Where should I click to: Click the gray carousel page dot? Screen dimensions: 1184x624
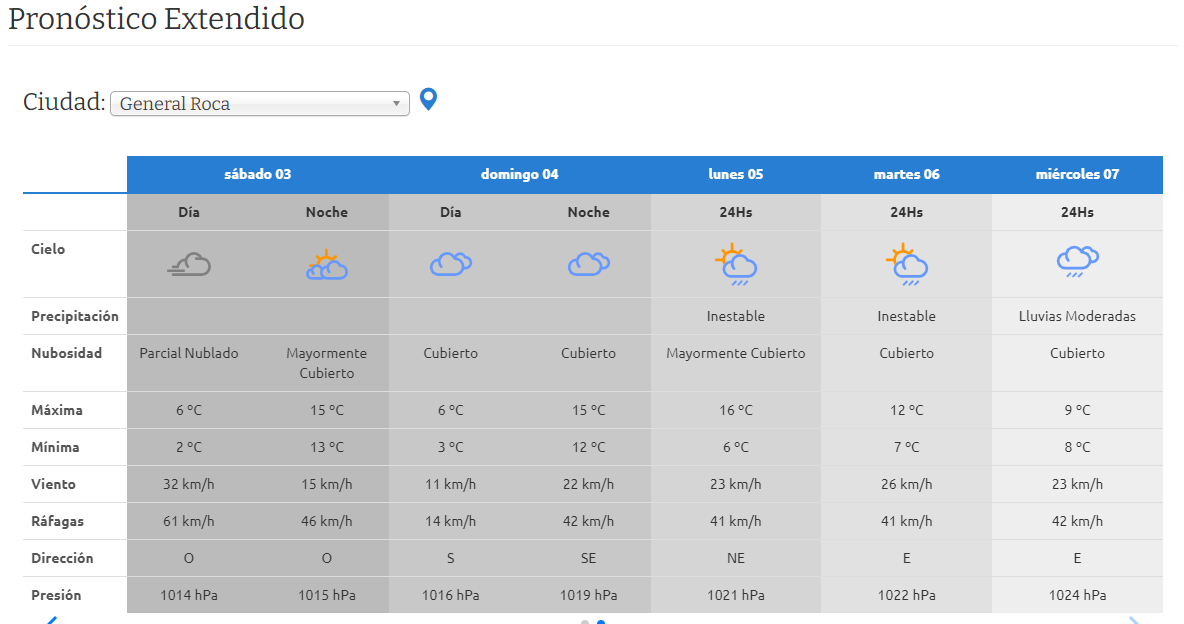point(585,622)
